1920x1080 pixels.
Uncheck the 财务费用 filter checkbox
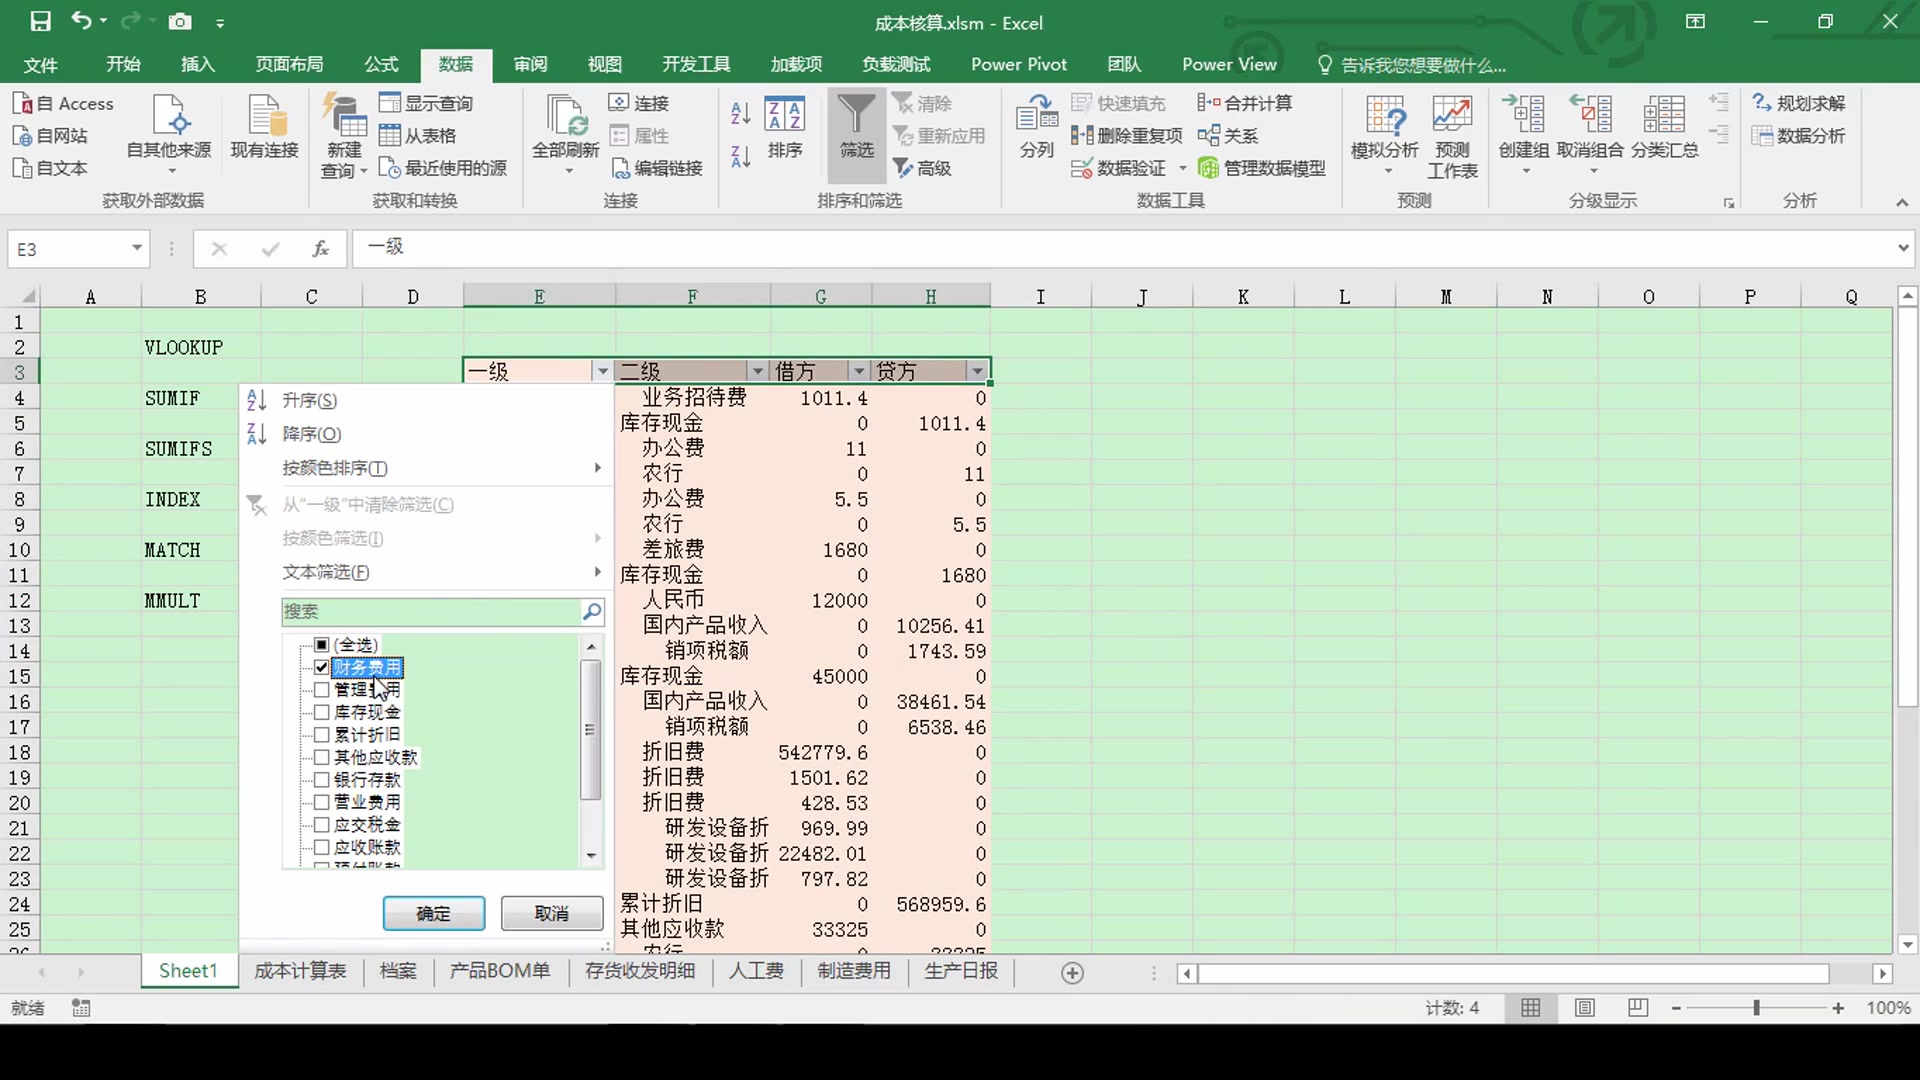322,667
